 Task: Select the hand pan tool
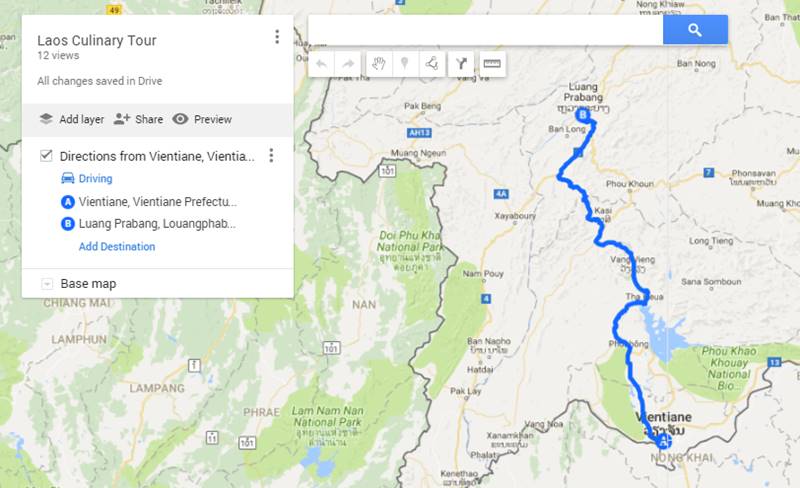coord(379,64)
